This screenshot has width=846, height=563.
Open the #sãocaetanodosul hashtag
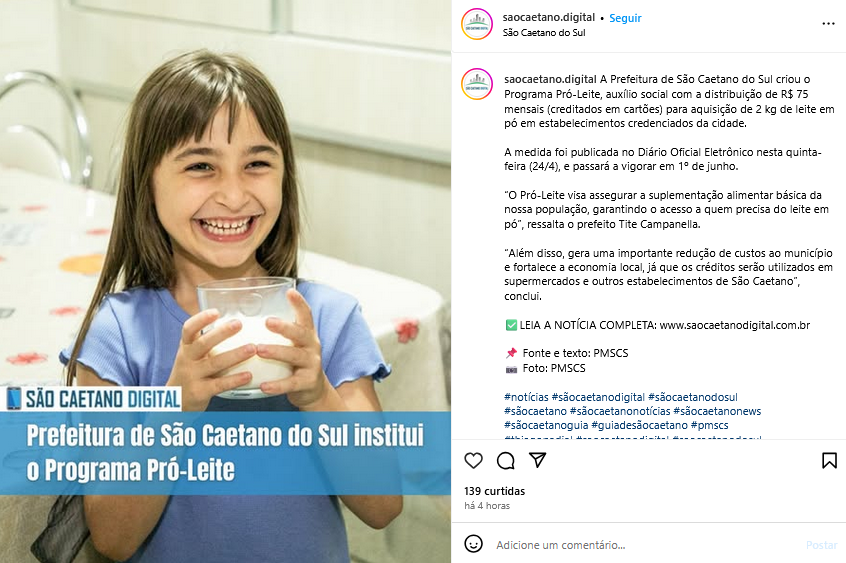(693, 397)
